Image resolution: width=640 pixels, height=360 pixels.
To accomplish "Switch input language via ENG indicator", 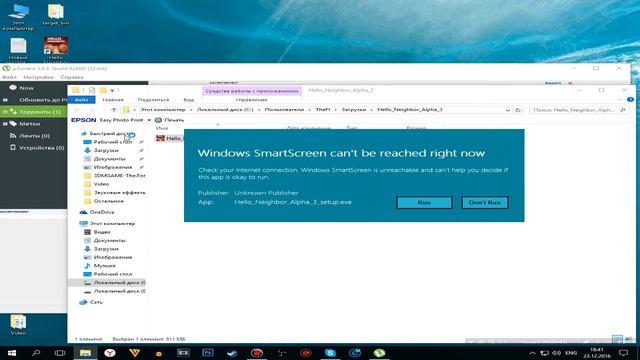I will pos(571,353).
